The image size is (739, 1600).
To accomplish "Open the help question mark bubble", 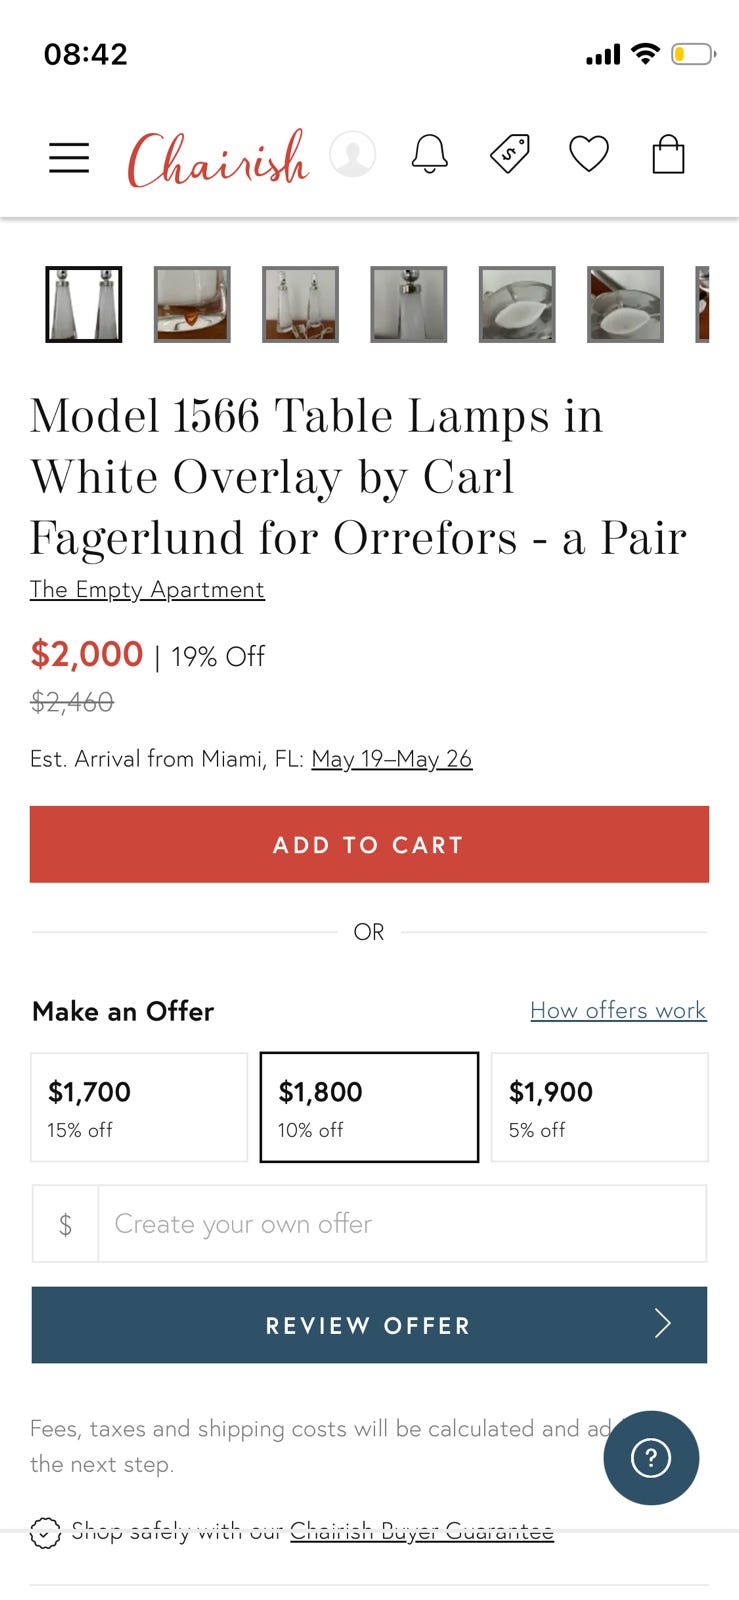I will (651, 1457).
